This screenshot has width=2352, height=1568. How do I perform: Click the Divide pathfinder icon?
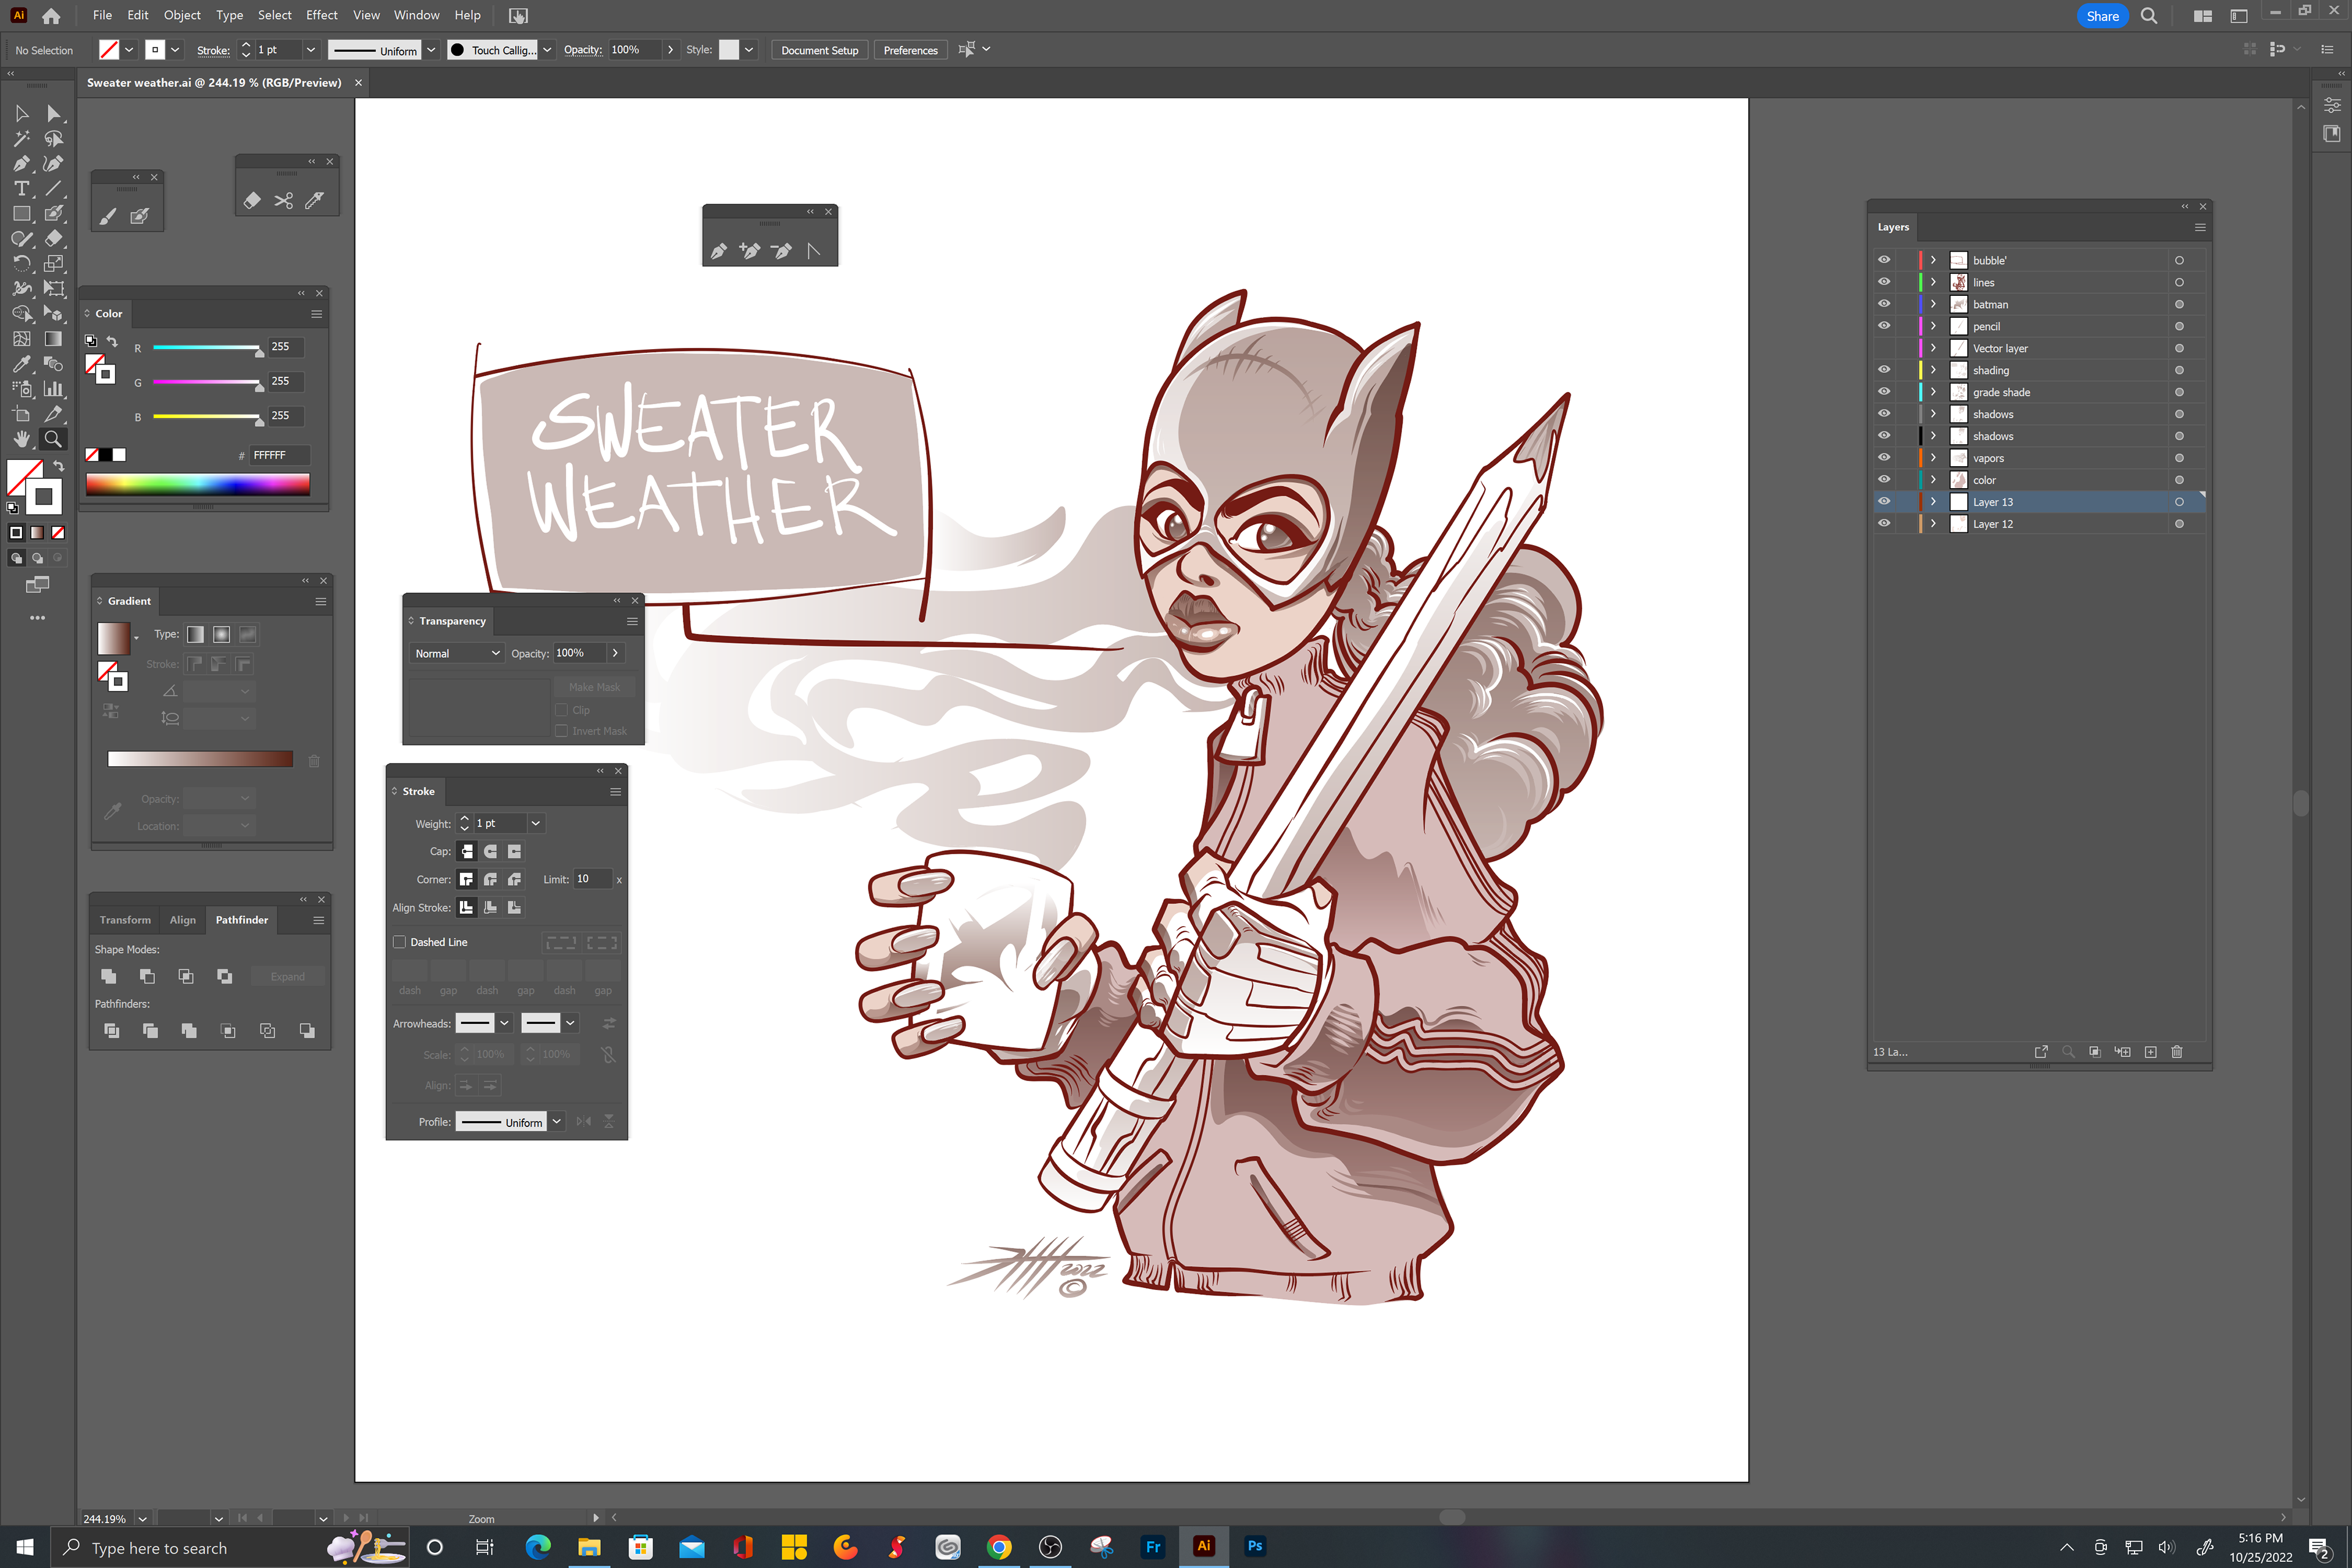coord(111,1030)
